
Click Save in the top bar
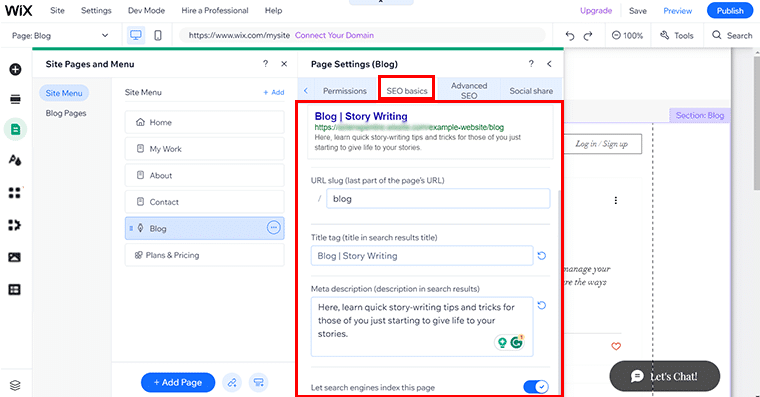pyautogui.click(x=638, y=11)
